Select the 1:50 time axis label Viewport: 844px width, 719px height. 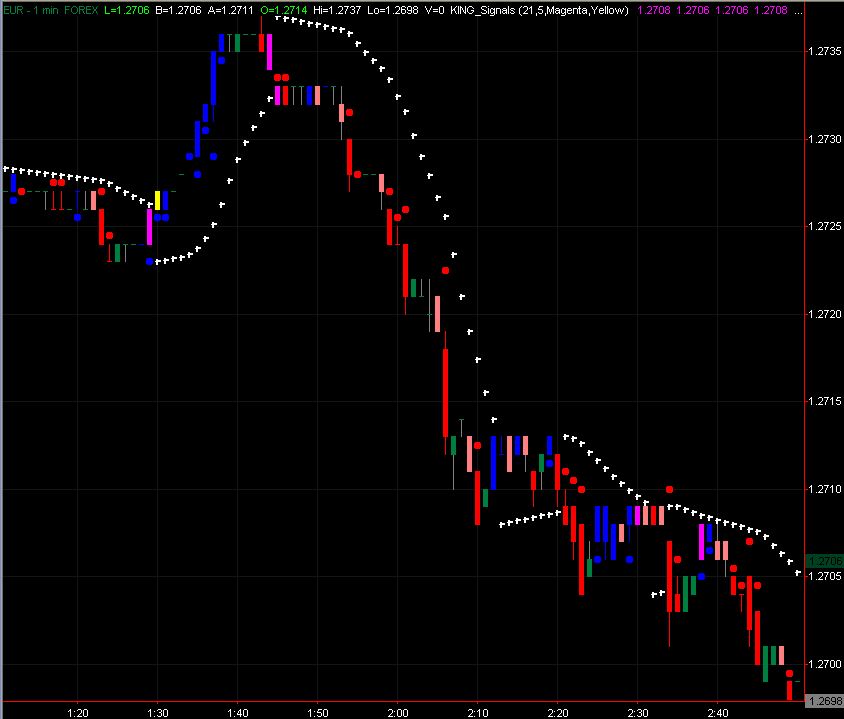318,713
